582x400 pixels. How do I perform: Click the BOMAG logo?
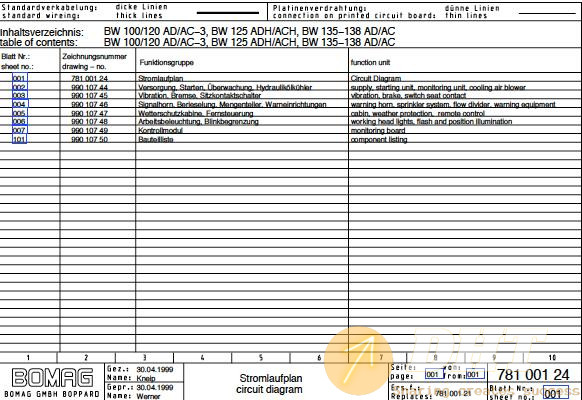52,378
